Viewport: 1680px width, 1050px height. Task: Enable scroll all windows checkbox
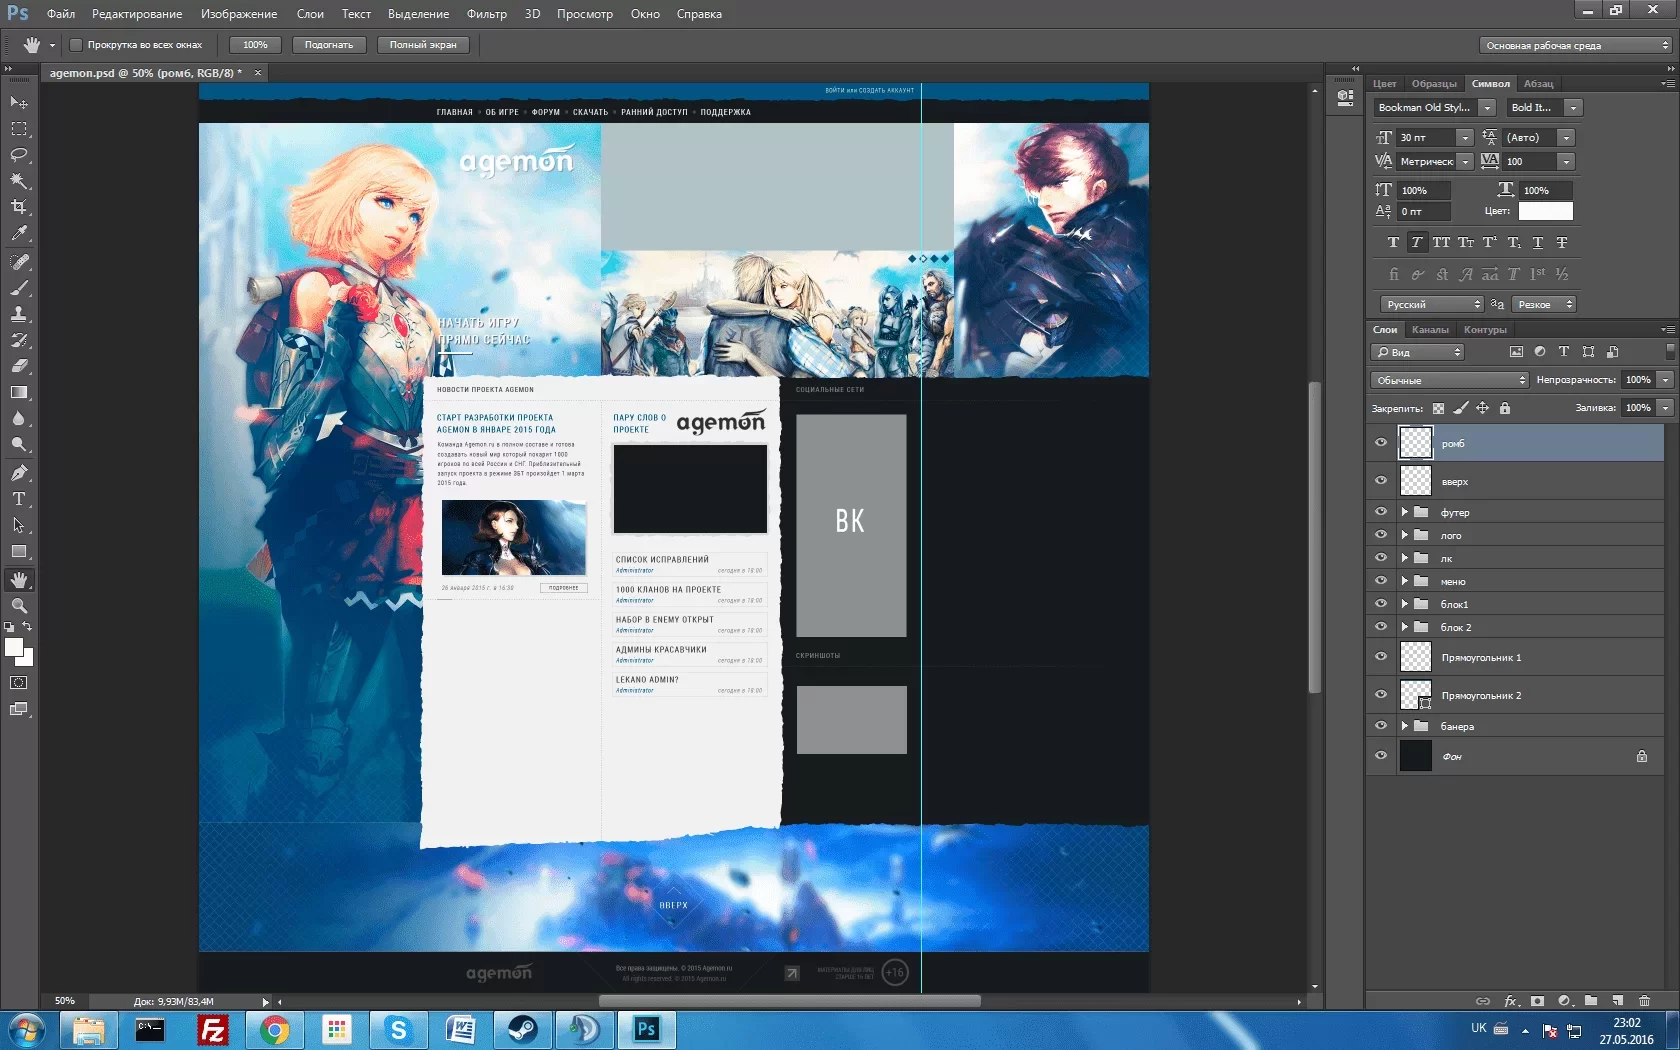pyautogui.click(x=75, y=45)
